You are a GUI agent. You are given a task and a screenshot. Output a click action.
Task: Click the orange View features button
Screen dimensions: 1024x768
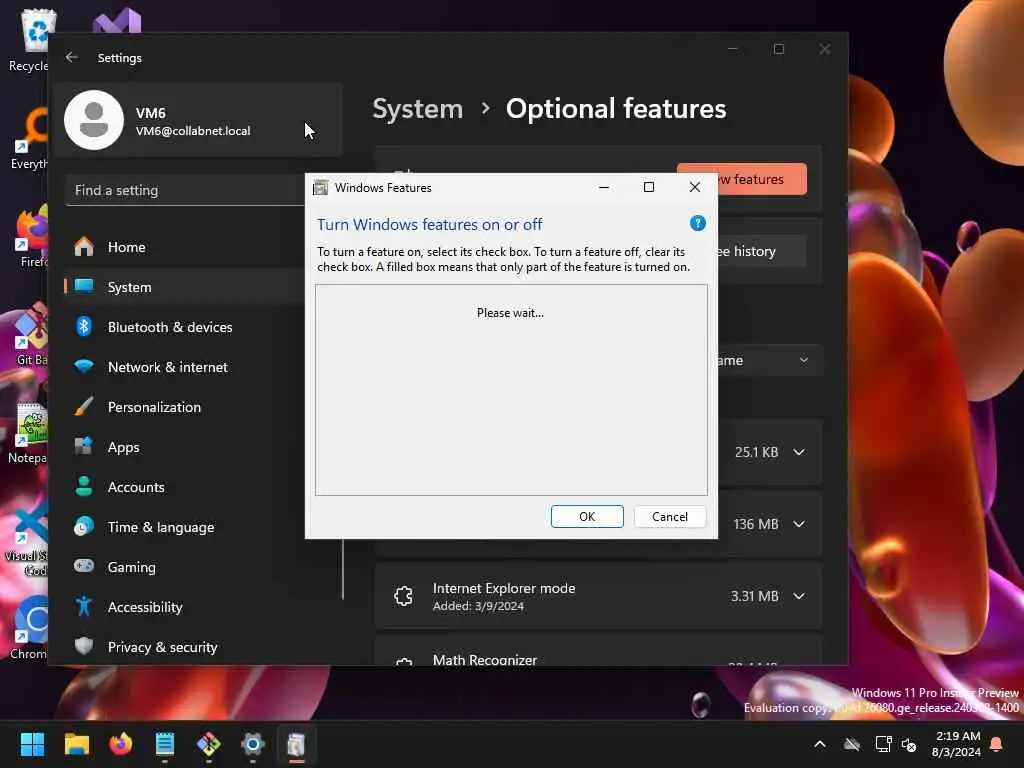(x=741, y=179)
